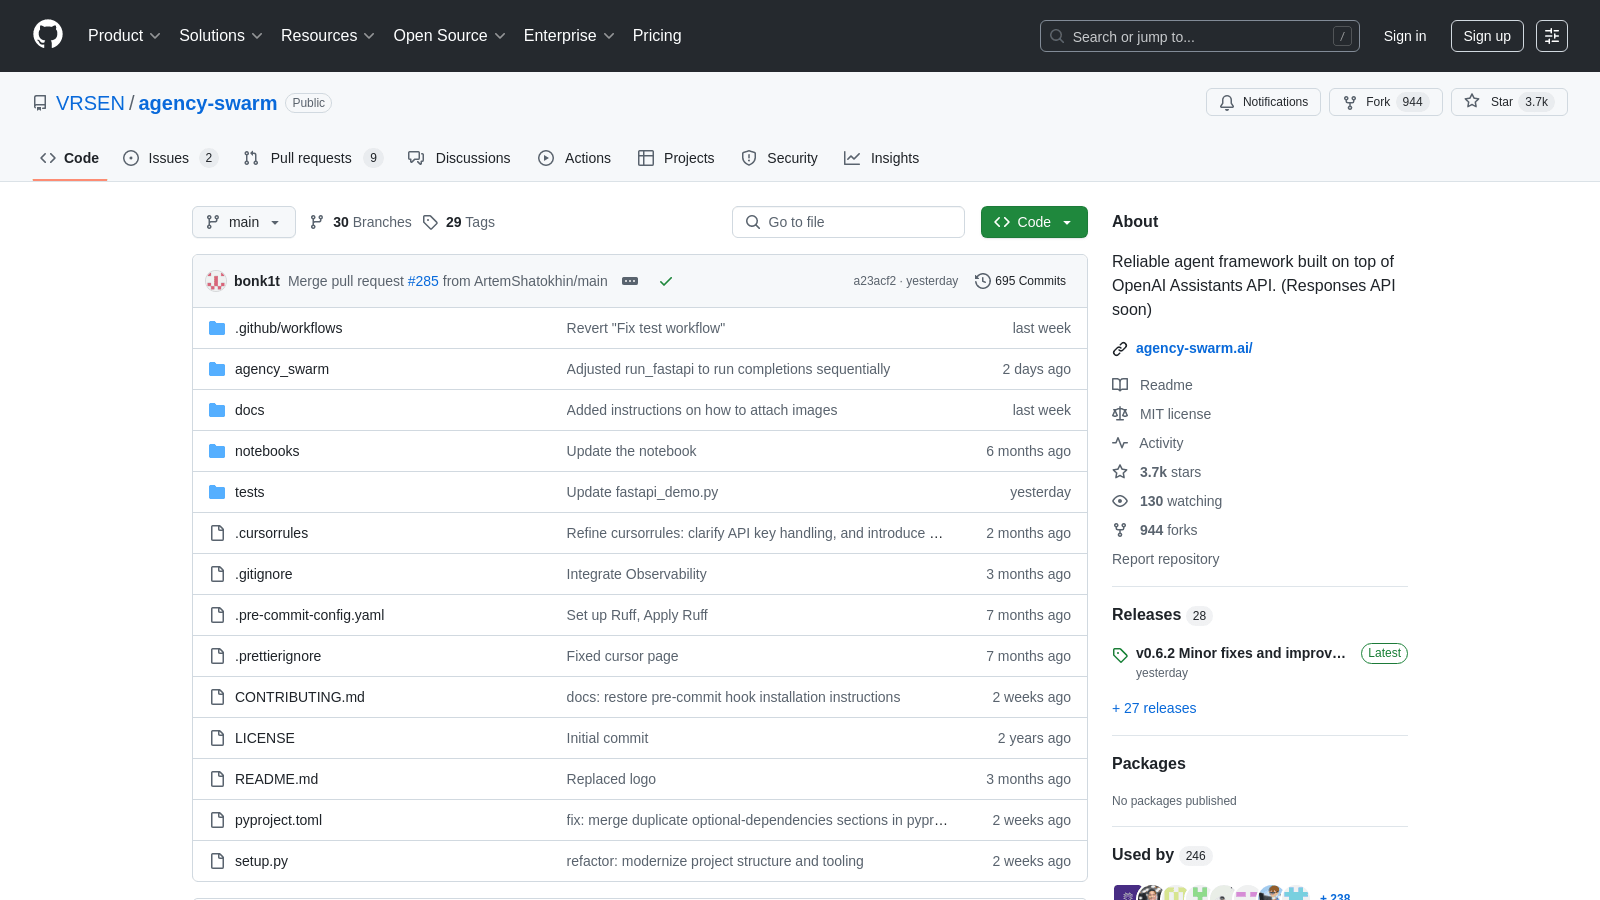Open 'Integrate Observability' commit message
This screenshot has width=1600, height=900.
pyautogui.click(x=636, y=574)
